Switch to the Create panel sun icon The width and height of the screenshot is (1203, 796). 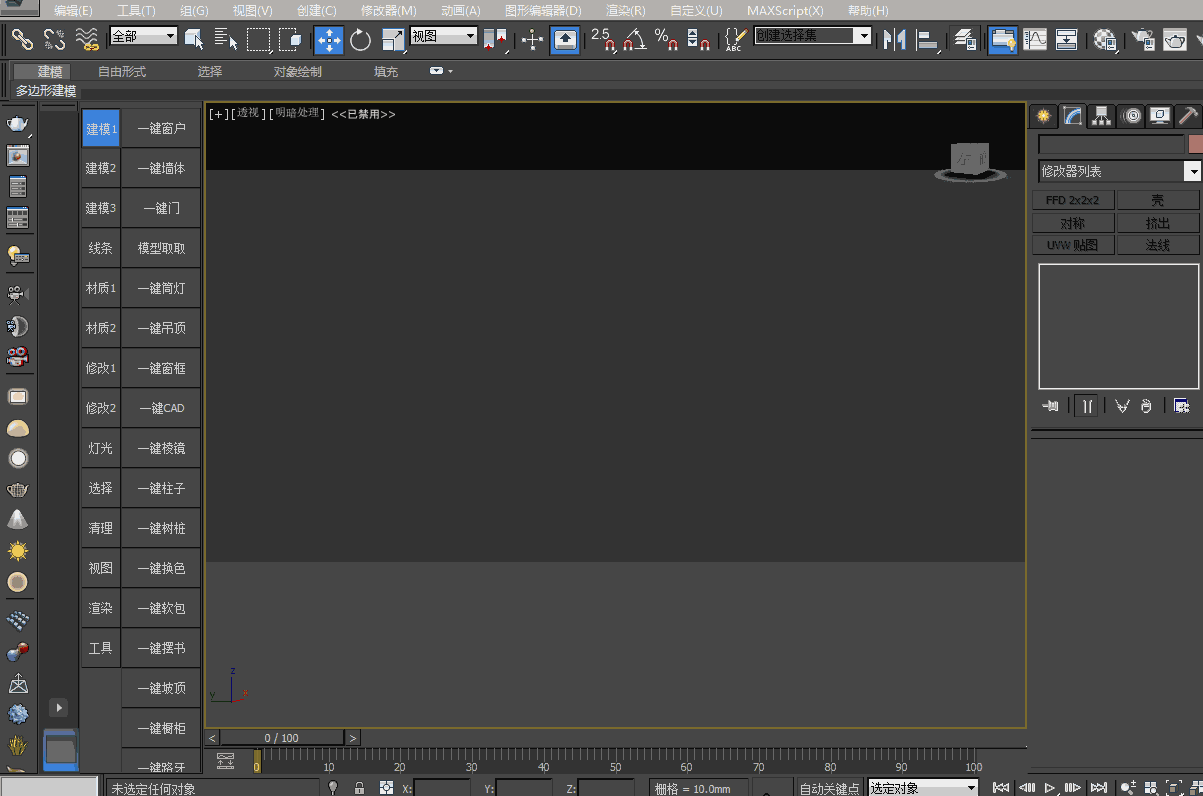(1044, 116)
